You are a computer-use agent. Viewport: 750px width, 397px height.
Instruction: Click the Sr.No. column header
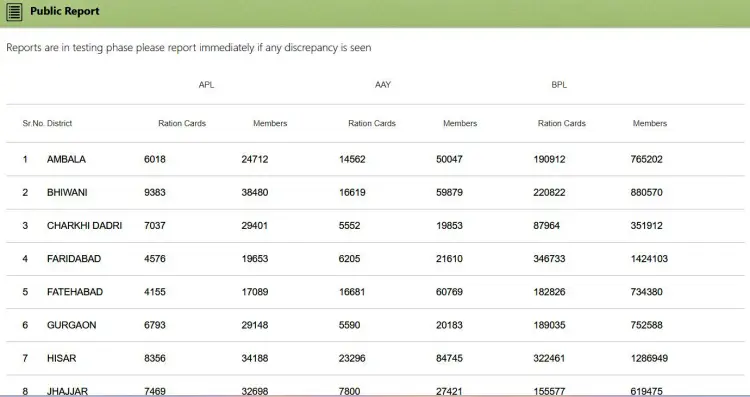click(33, 123)
